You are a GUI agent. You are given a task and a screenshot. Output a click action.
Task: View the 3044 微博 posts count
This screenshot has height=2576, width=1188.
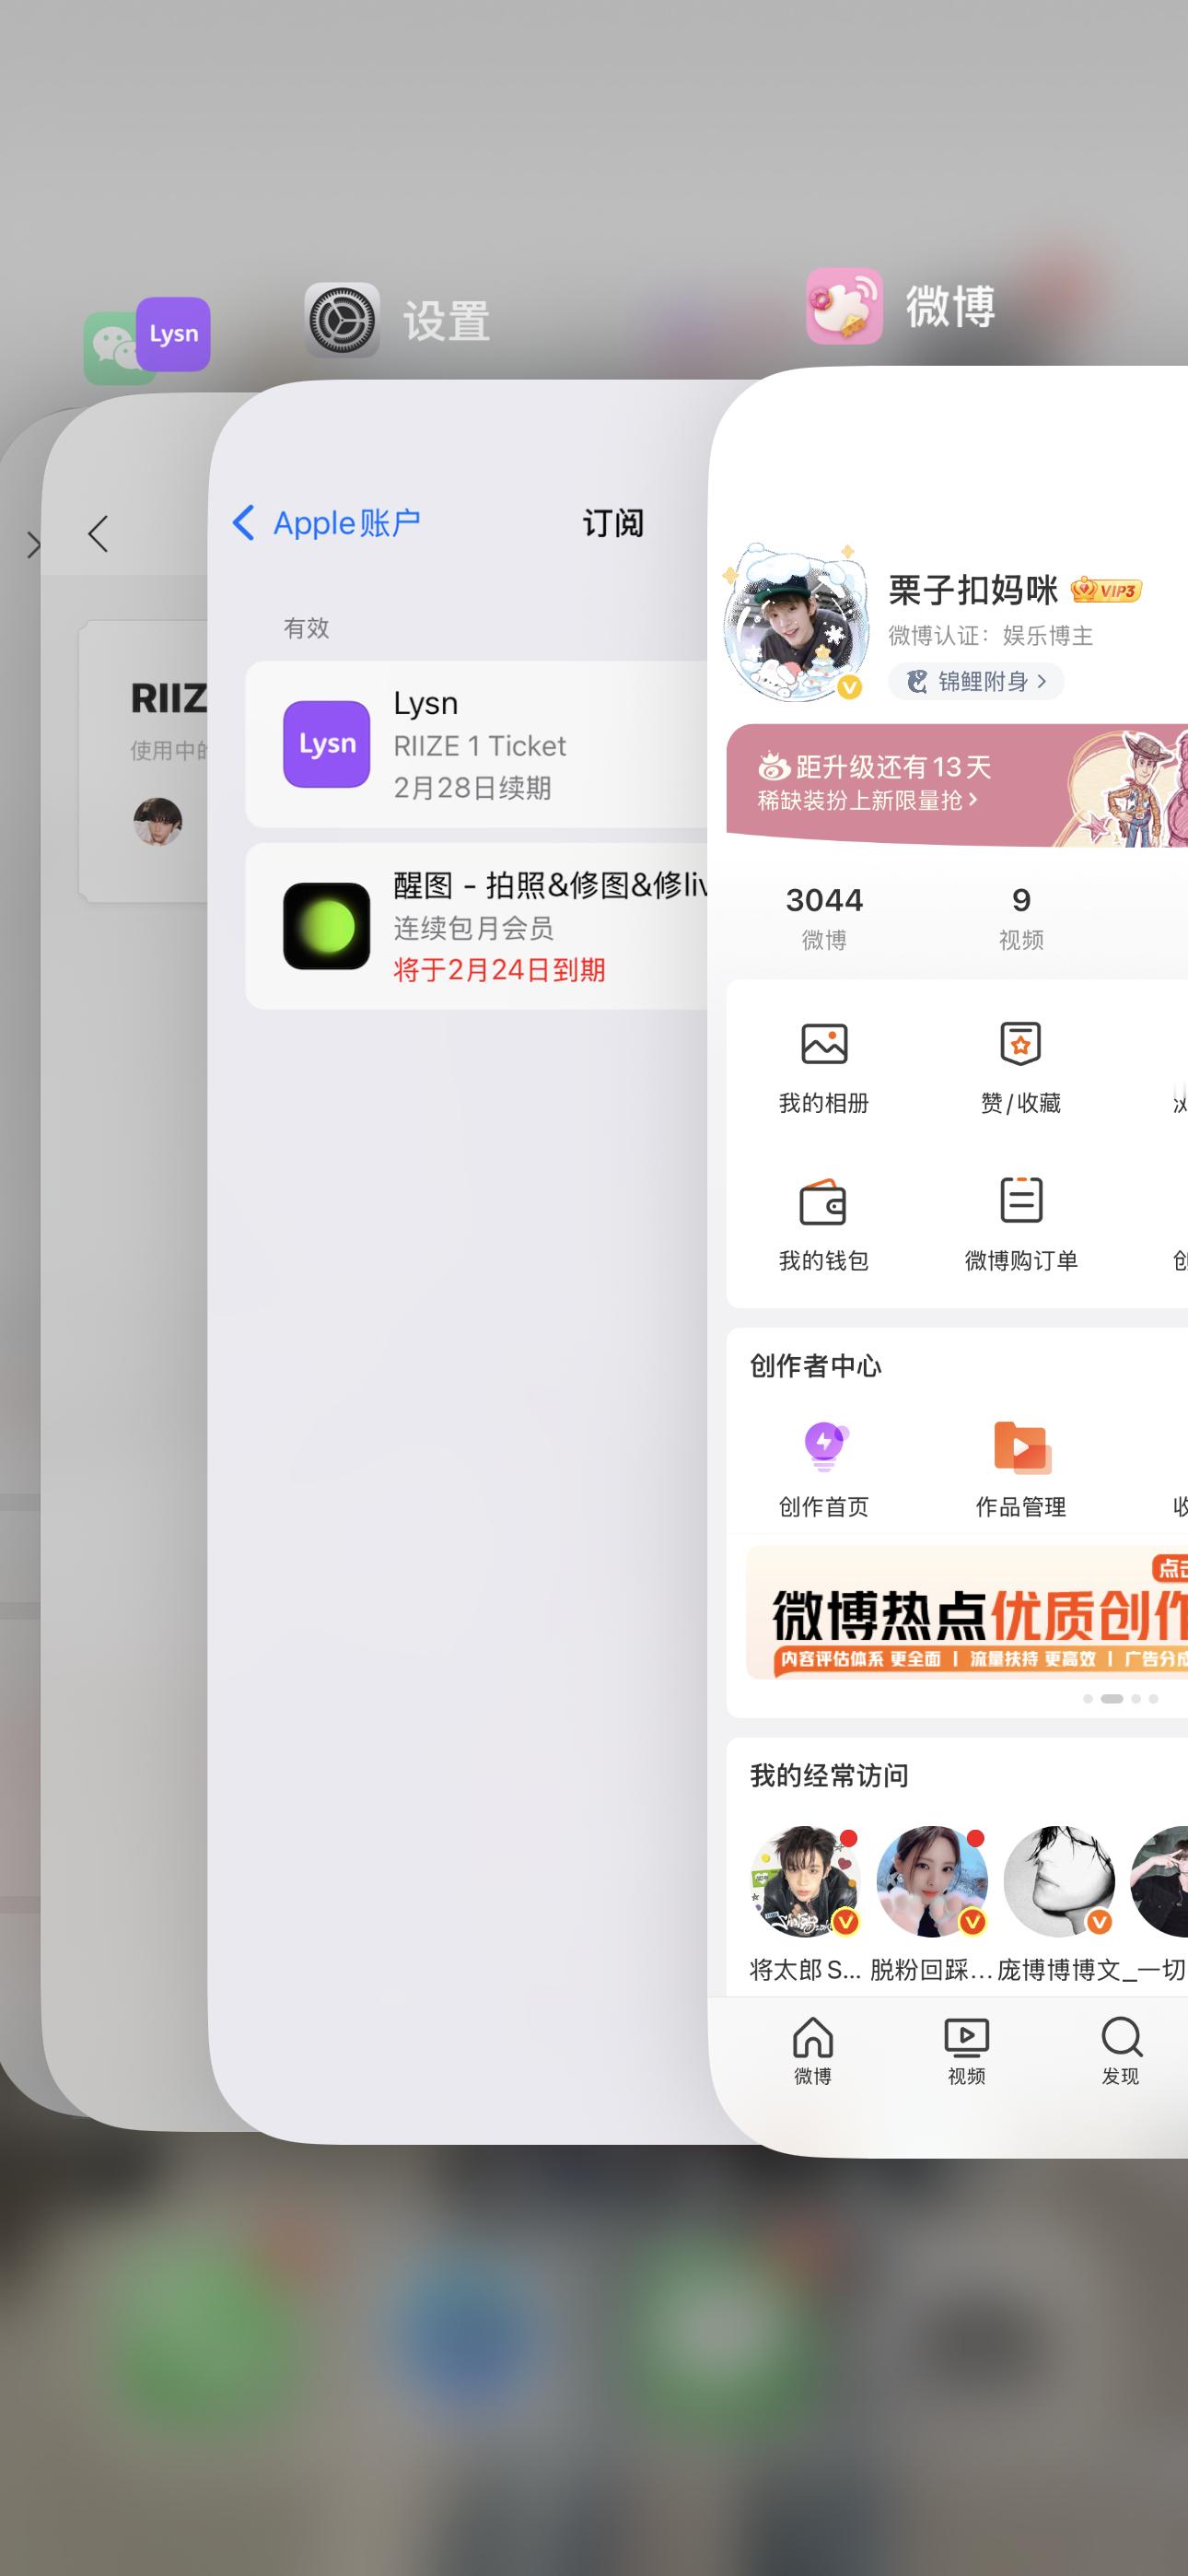(824, 917)
